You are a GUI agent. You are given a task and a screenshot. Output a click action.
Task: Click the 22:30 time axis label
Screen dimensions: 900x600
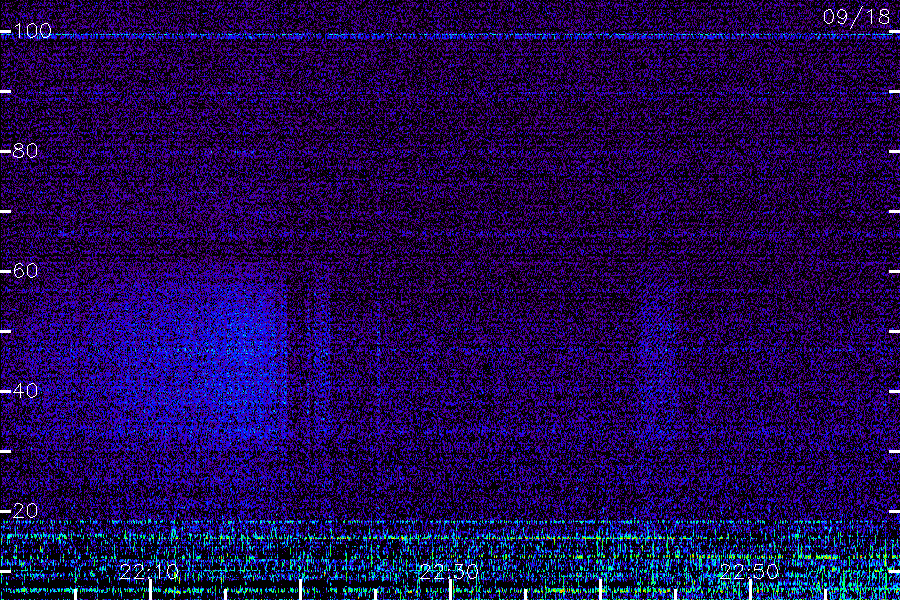(449, 572)
